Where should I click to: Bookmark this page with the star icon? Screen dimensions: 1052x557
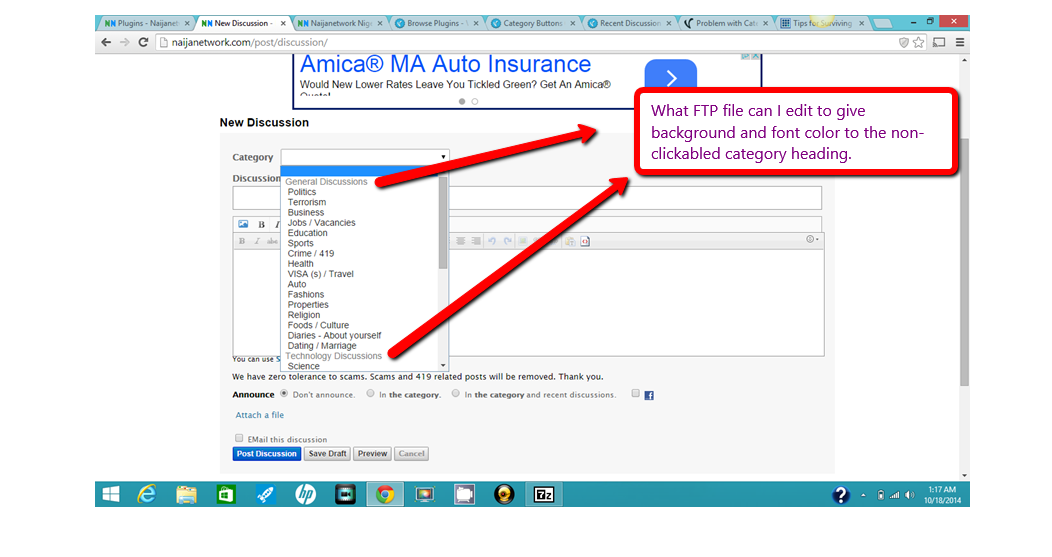pos(918,42)
